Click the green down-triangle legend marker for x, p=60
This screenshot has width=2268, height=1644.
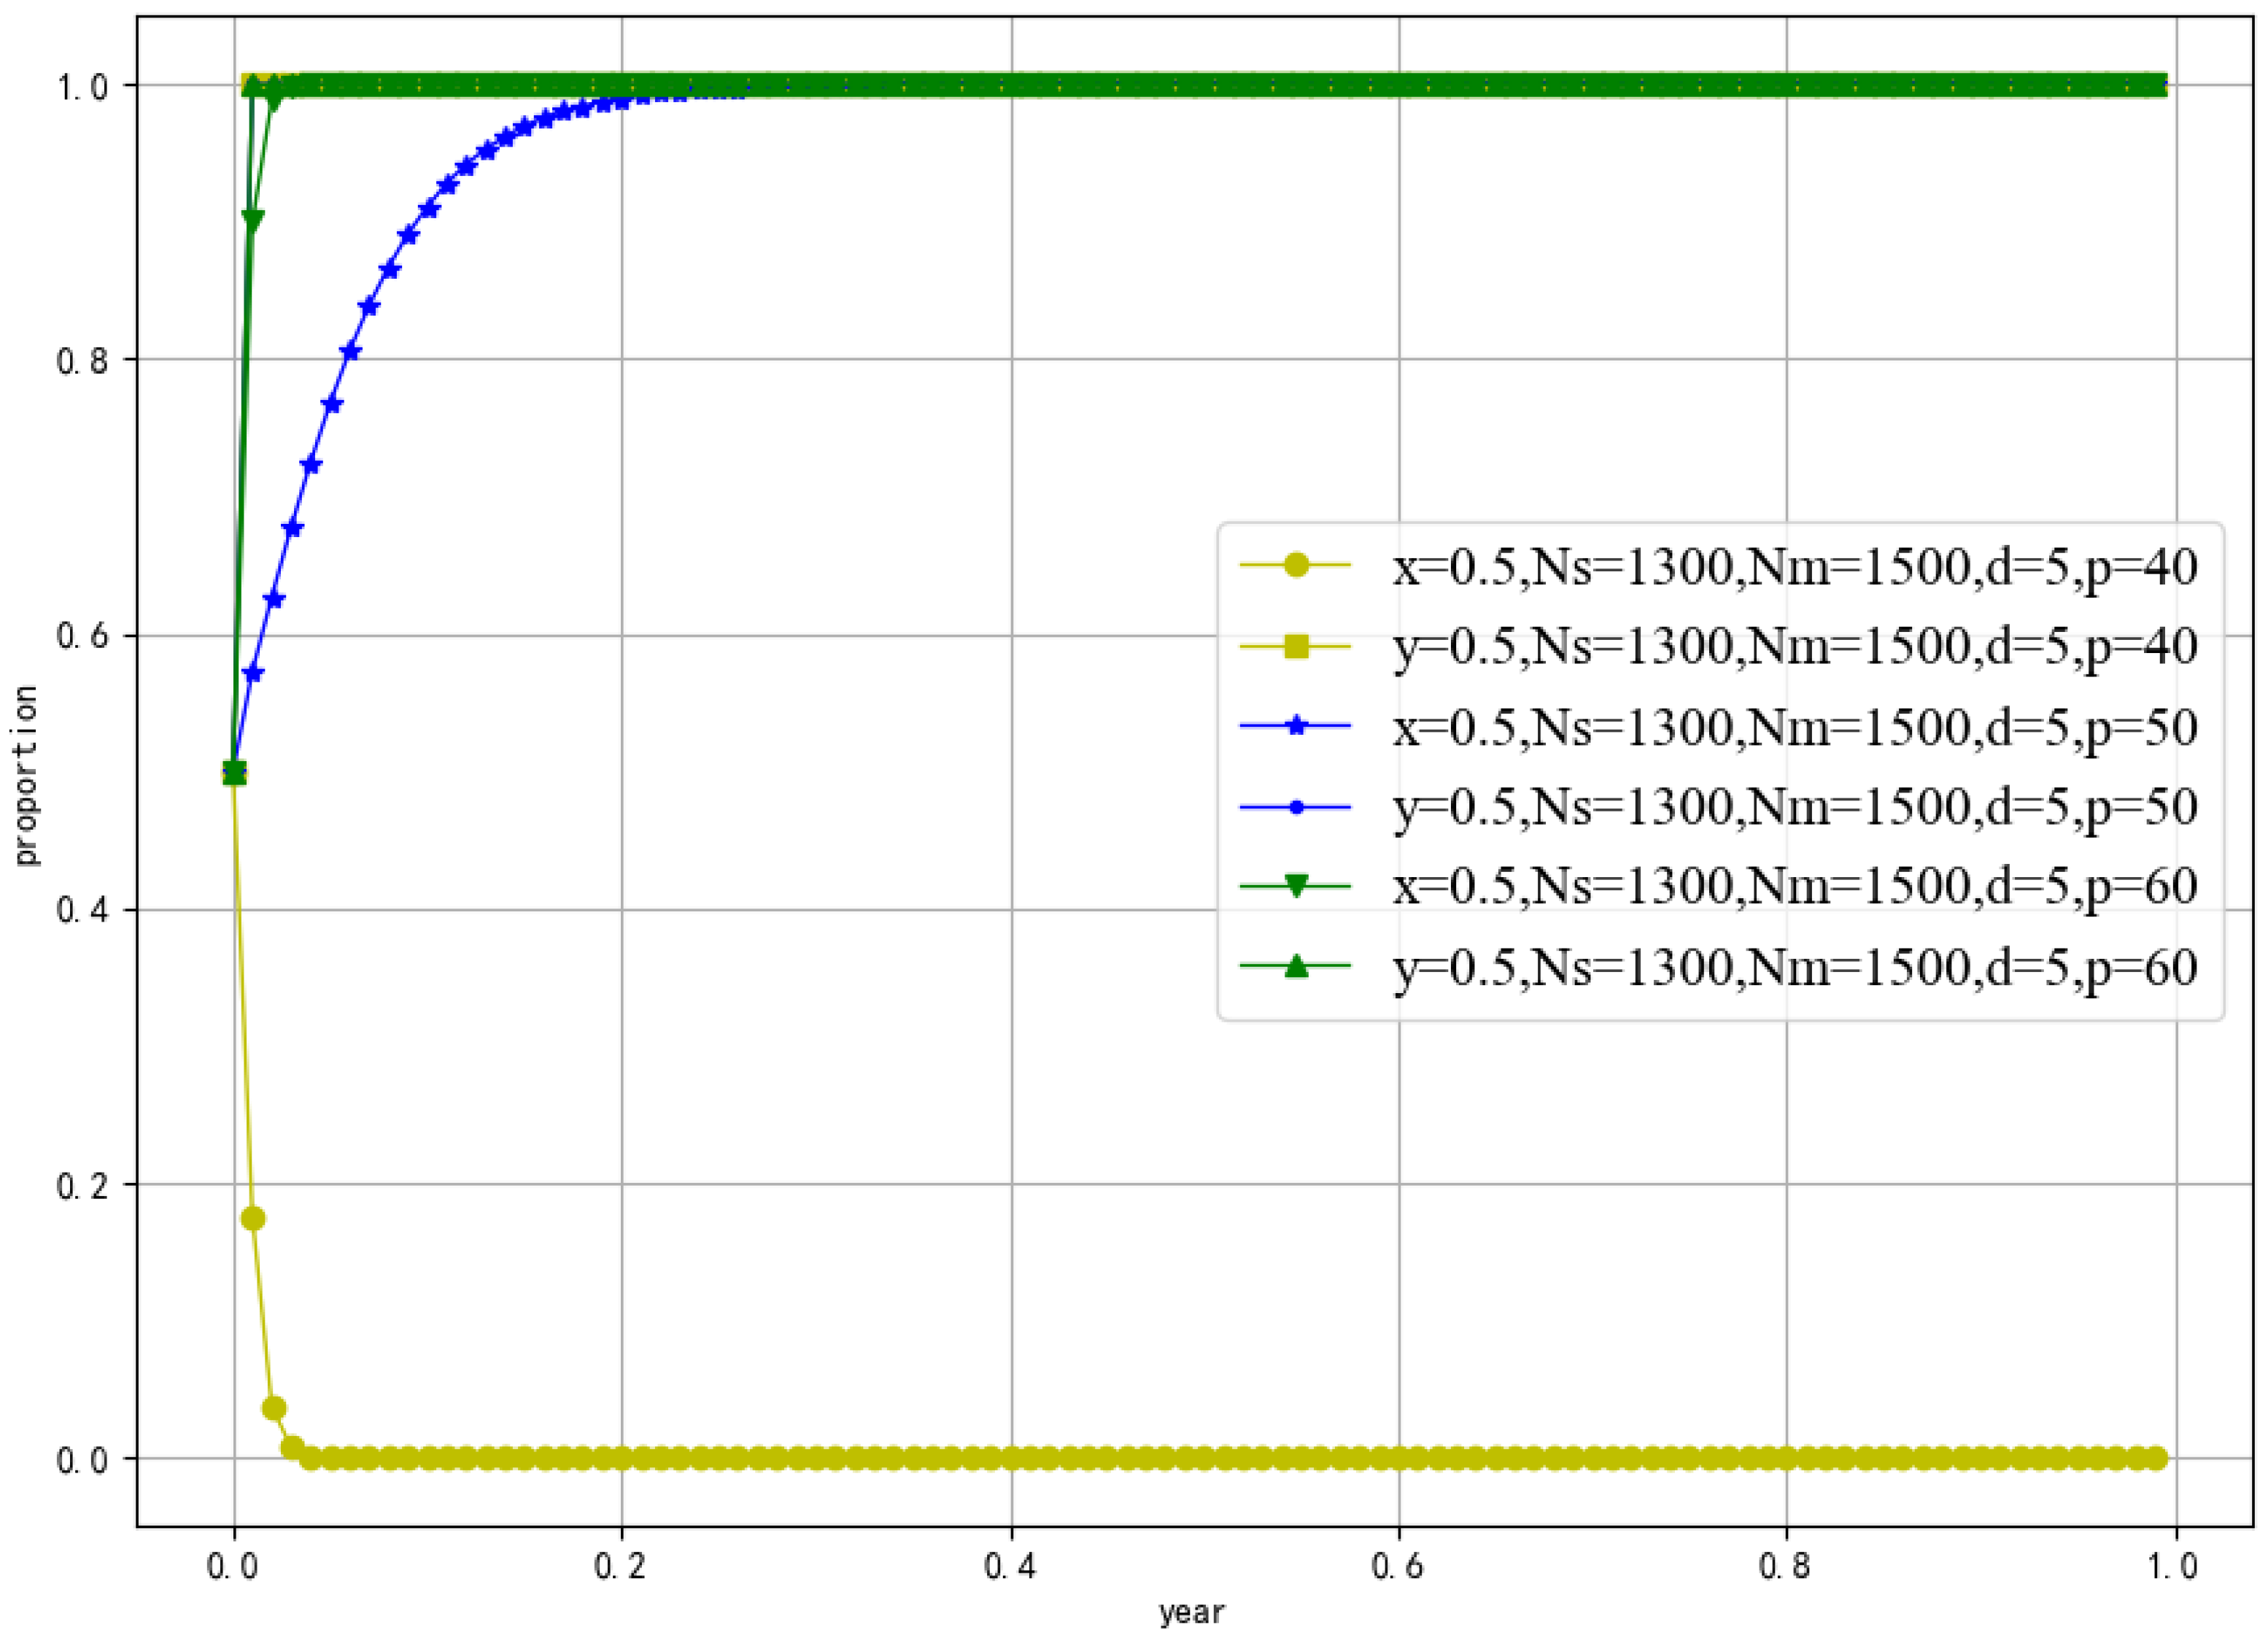(1296, 886)
